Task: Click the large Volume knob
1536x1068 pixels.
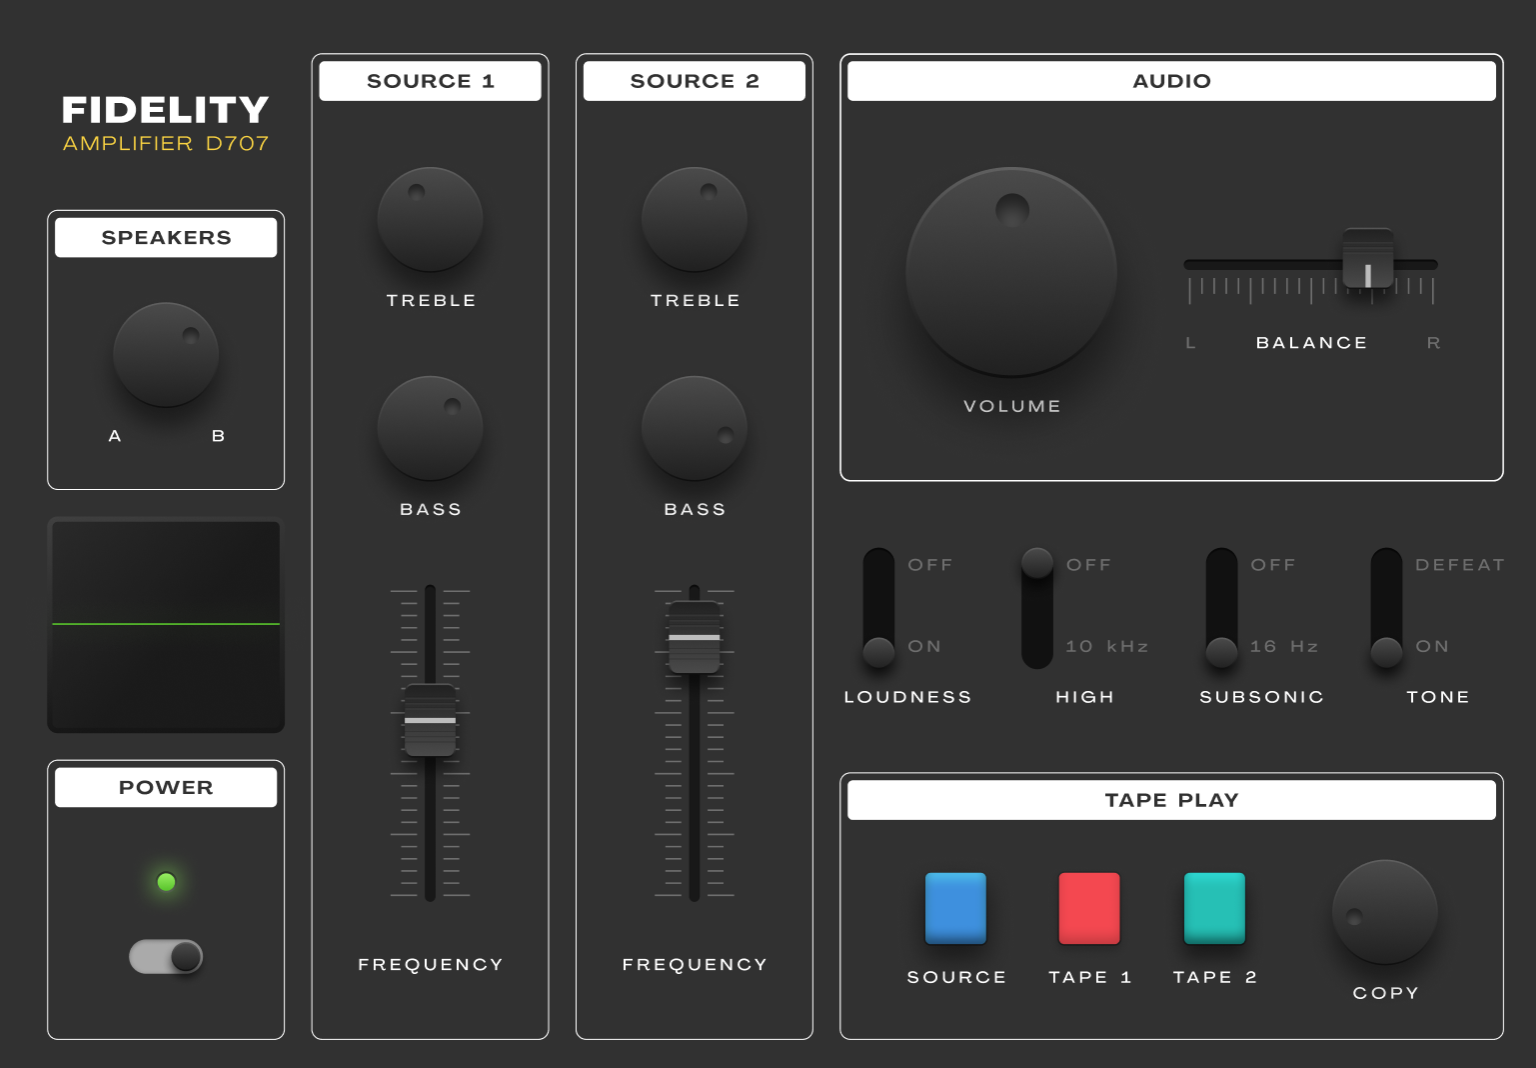Action: tap(1011, 272)
